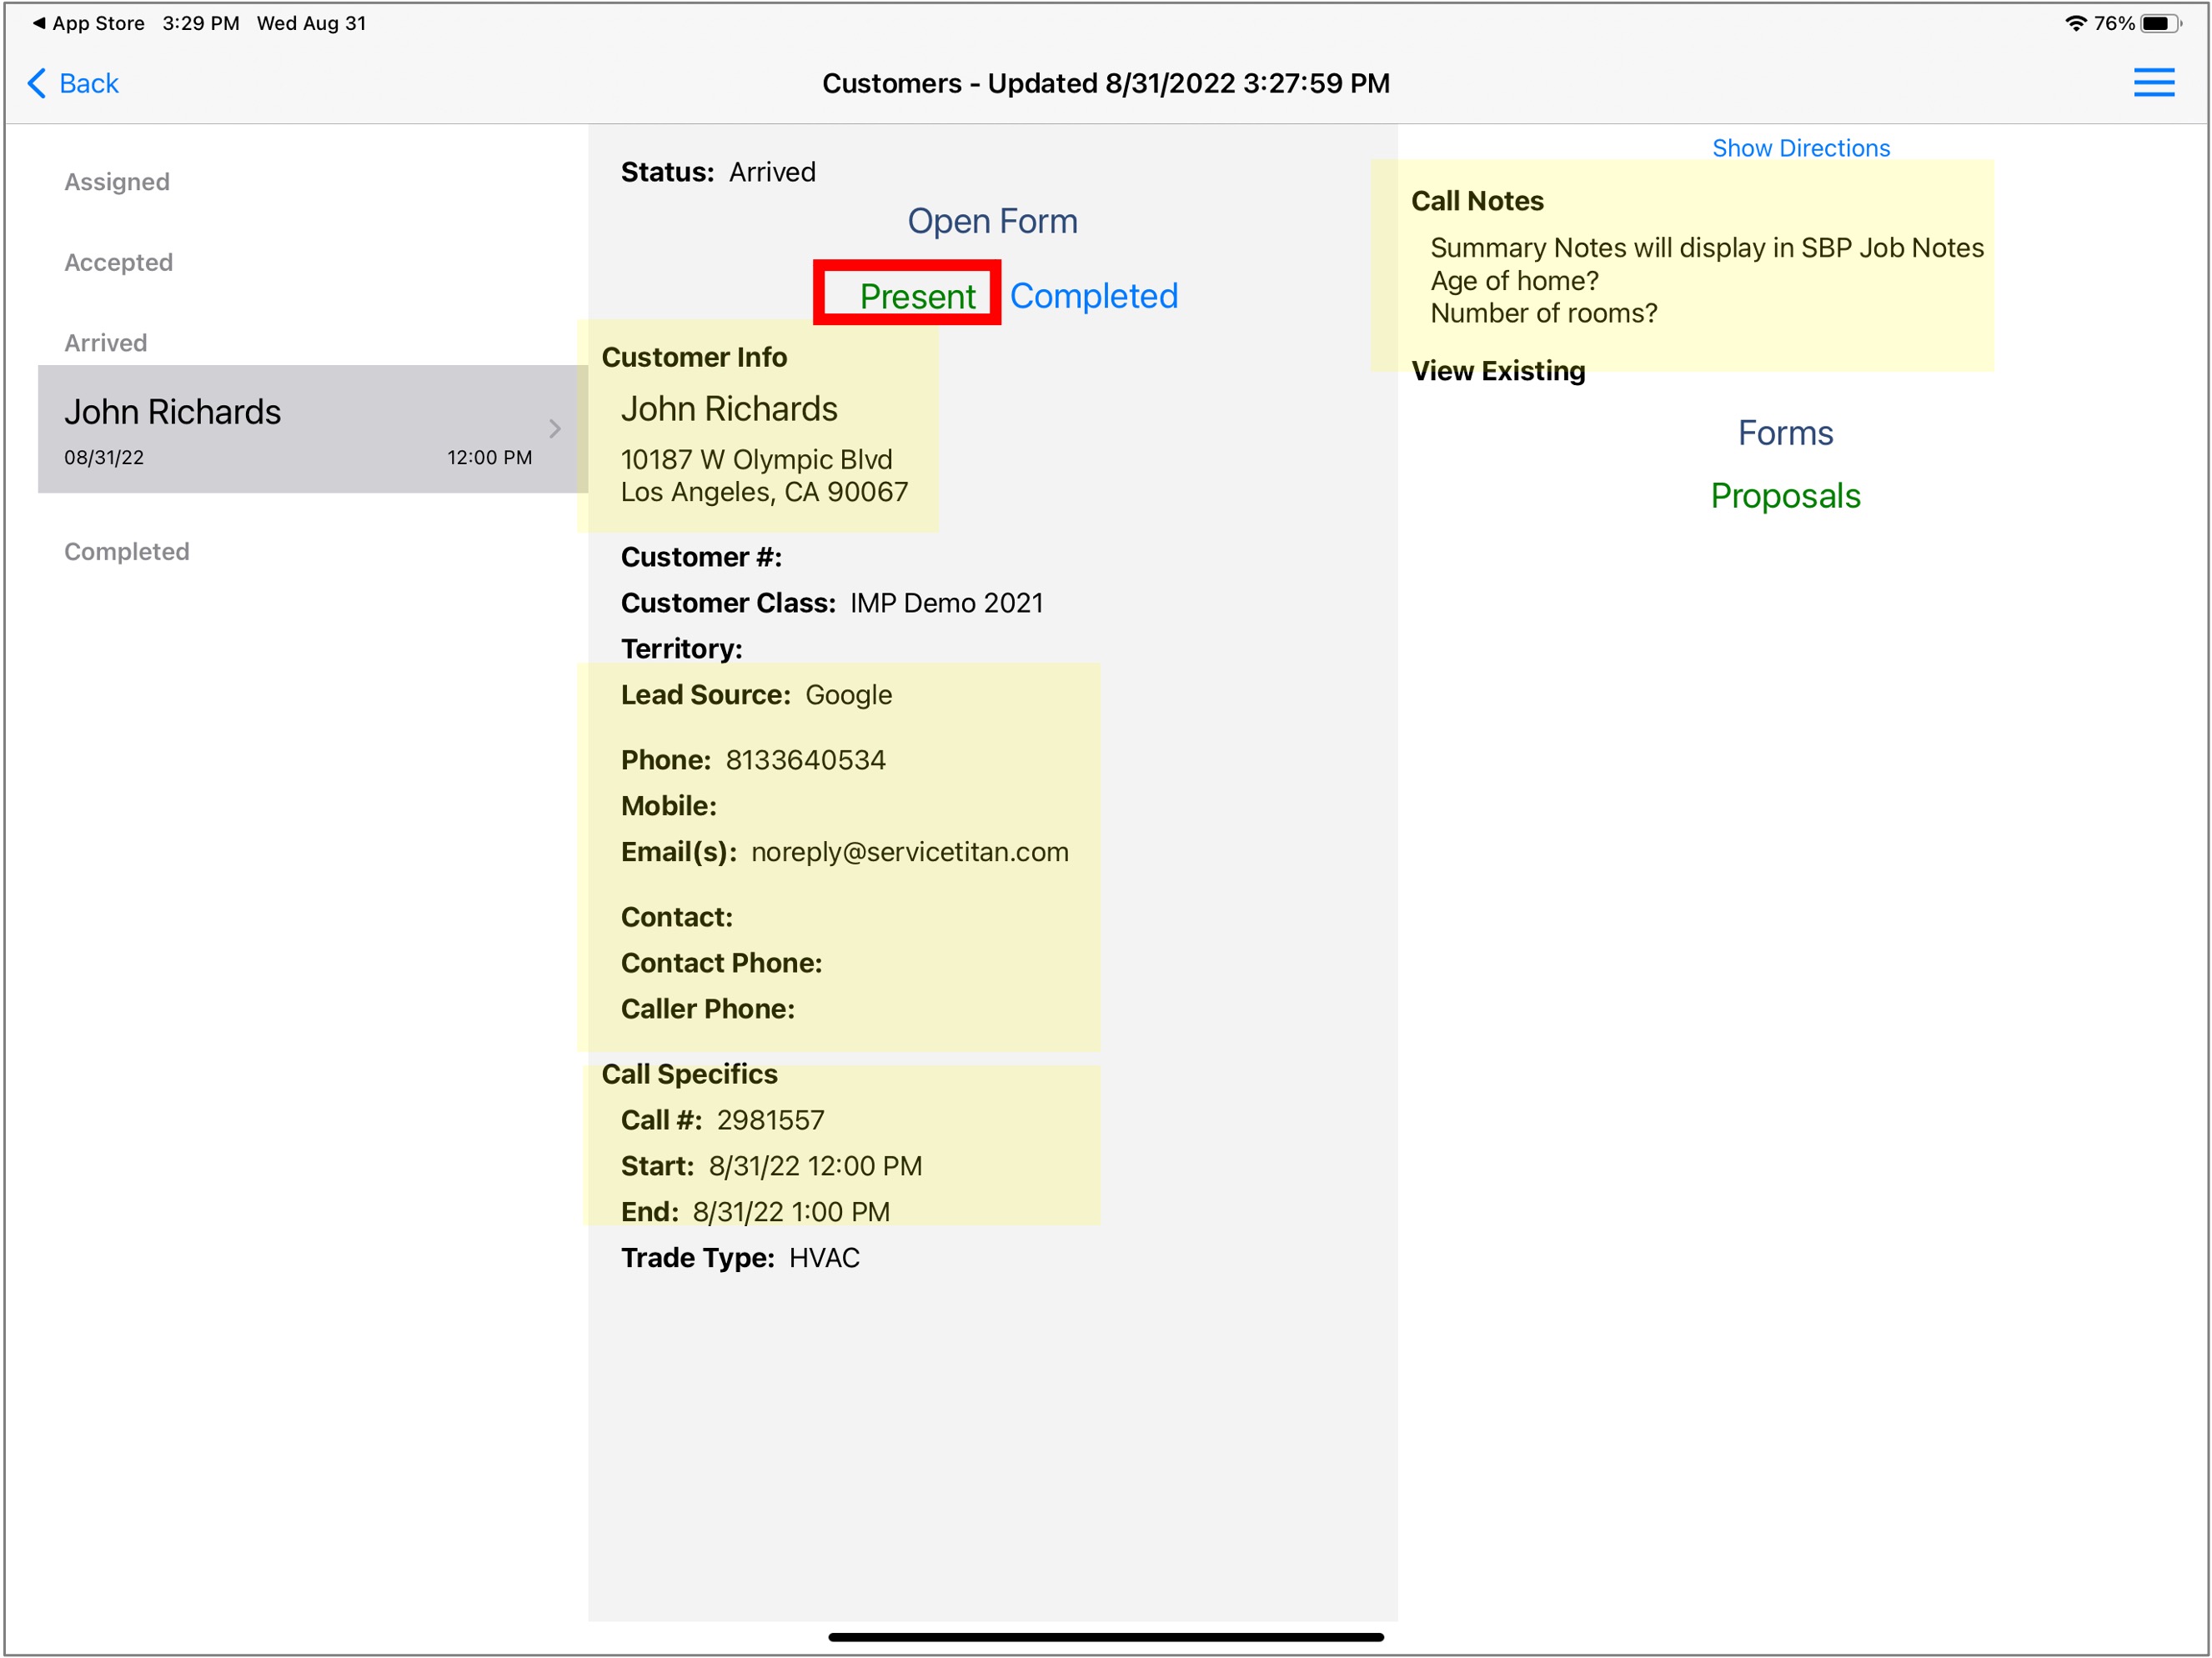
Task: Click Show Directions link
Action: coord(1801,148)
